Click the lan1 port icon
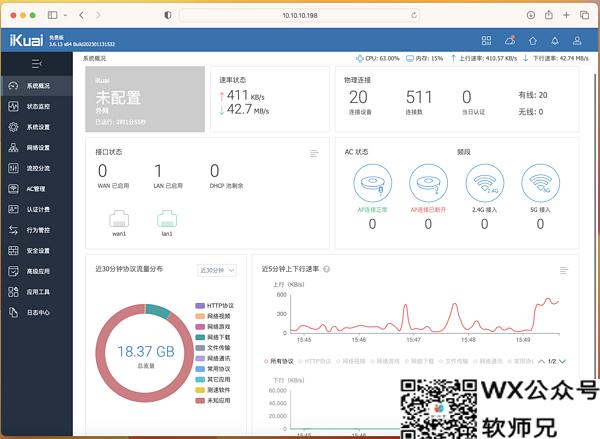This screenshot has width=600, height=439. point(166,219)
